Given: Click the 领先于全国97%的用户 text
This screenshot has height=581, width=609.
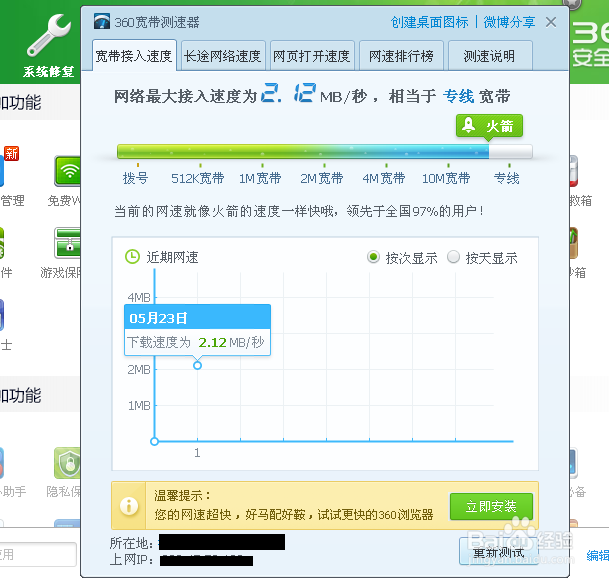Looking at the screenshot, I should pos(411,211).
